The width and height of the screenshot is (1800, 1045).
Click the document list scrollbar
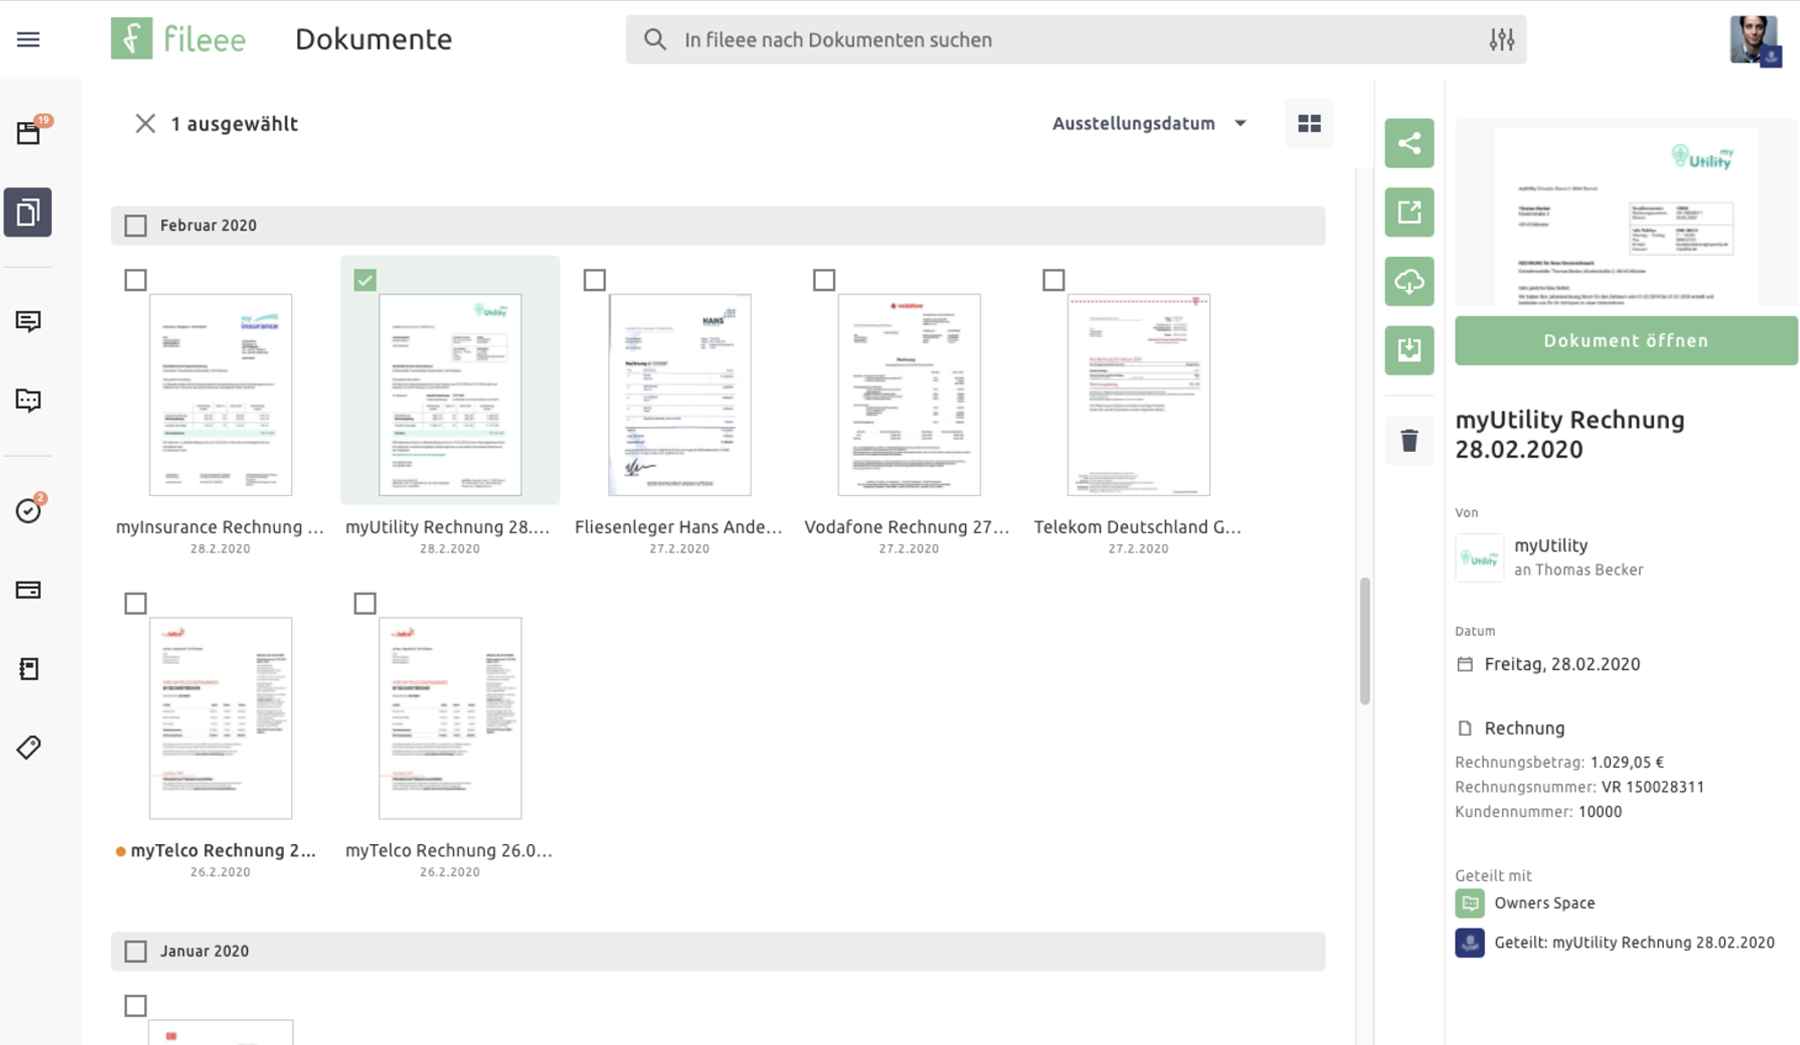tap(1364, 641)
